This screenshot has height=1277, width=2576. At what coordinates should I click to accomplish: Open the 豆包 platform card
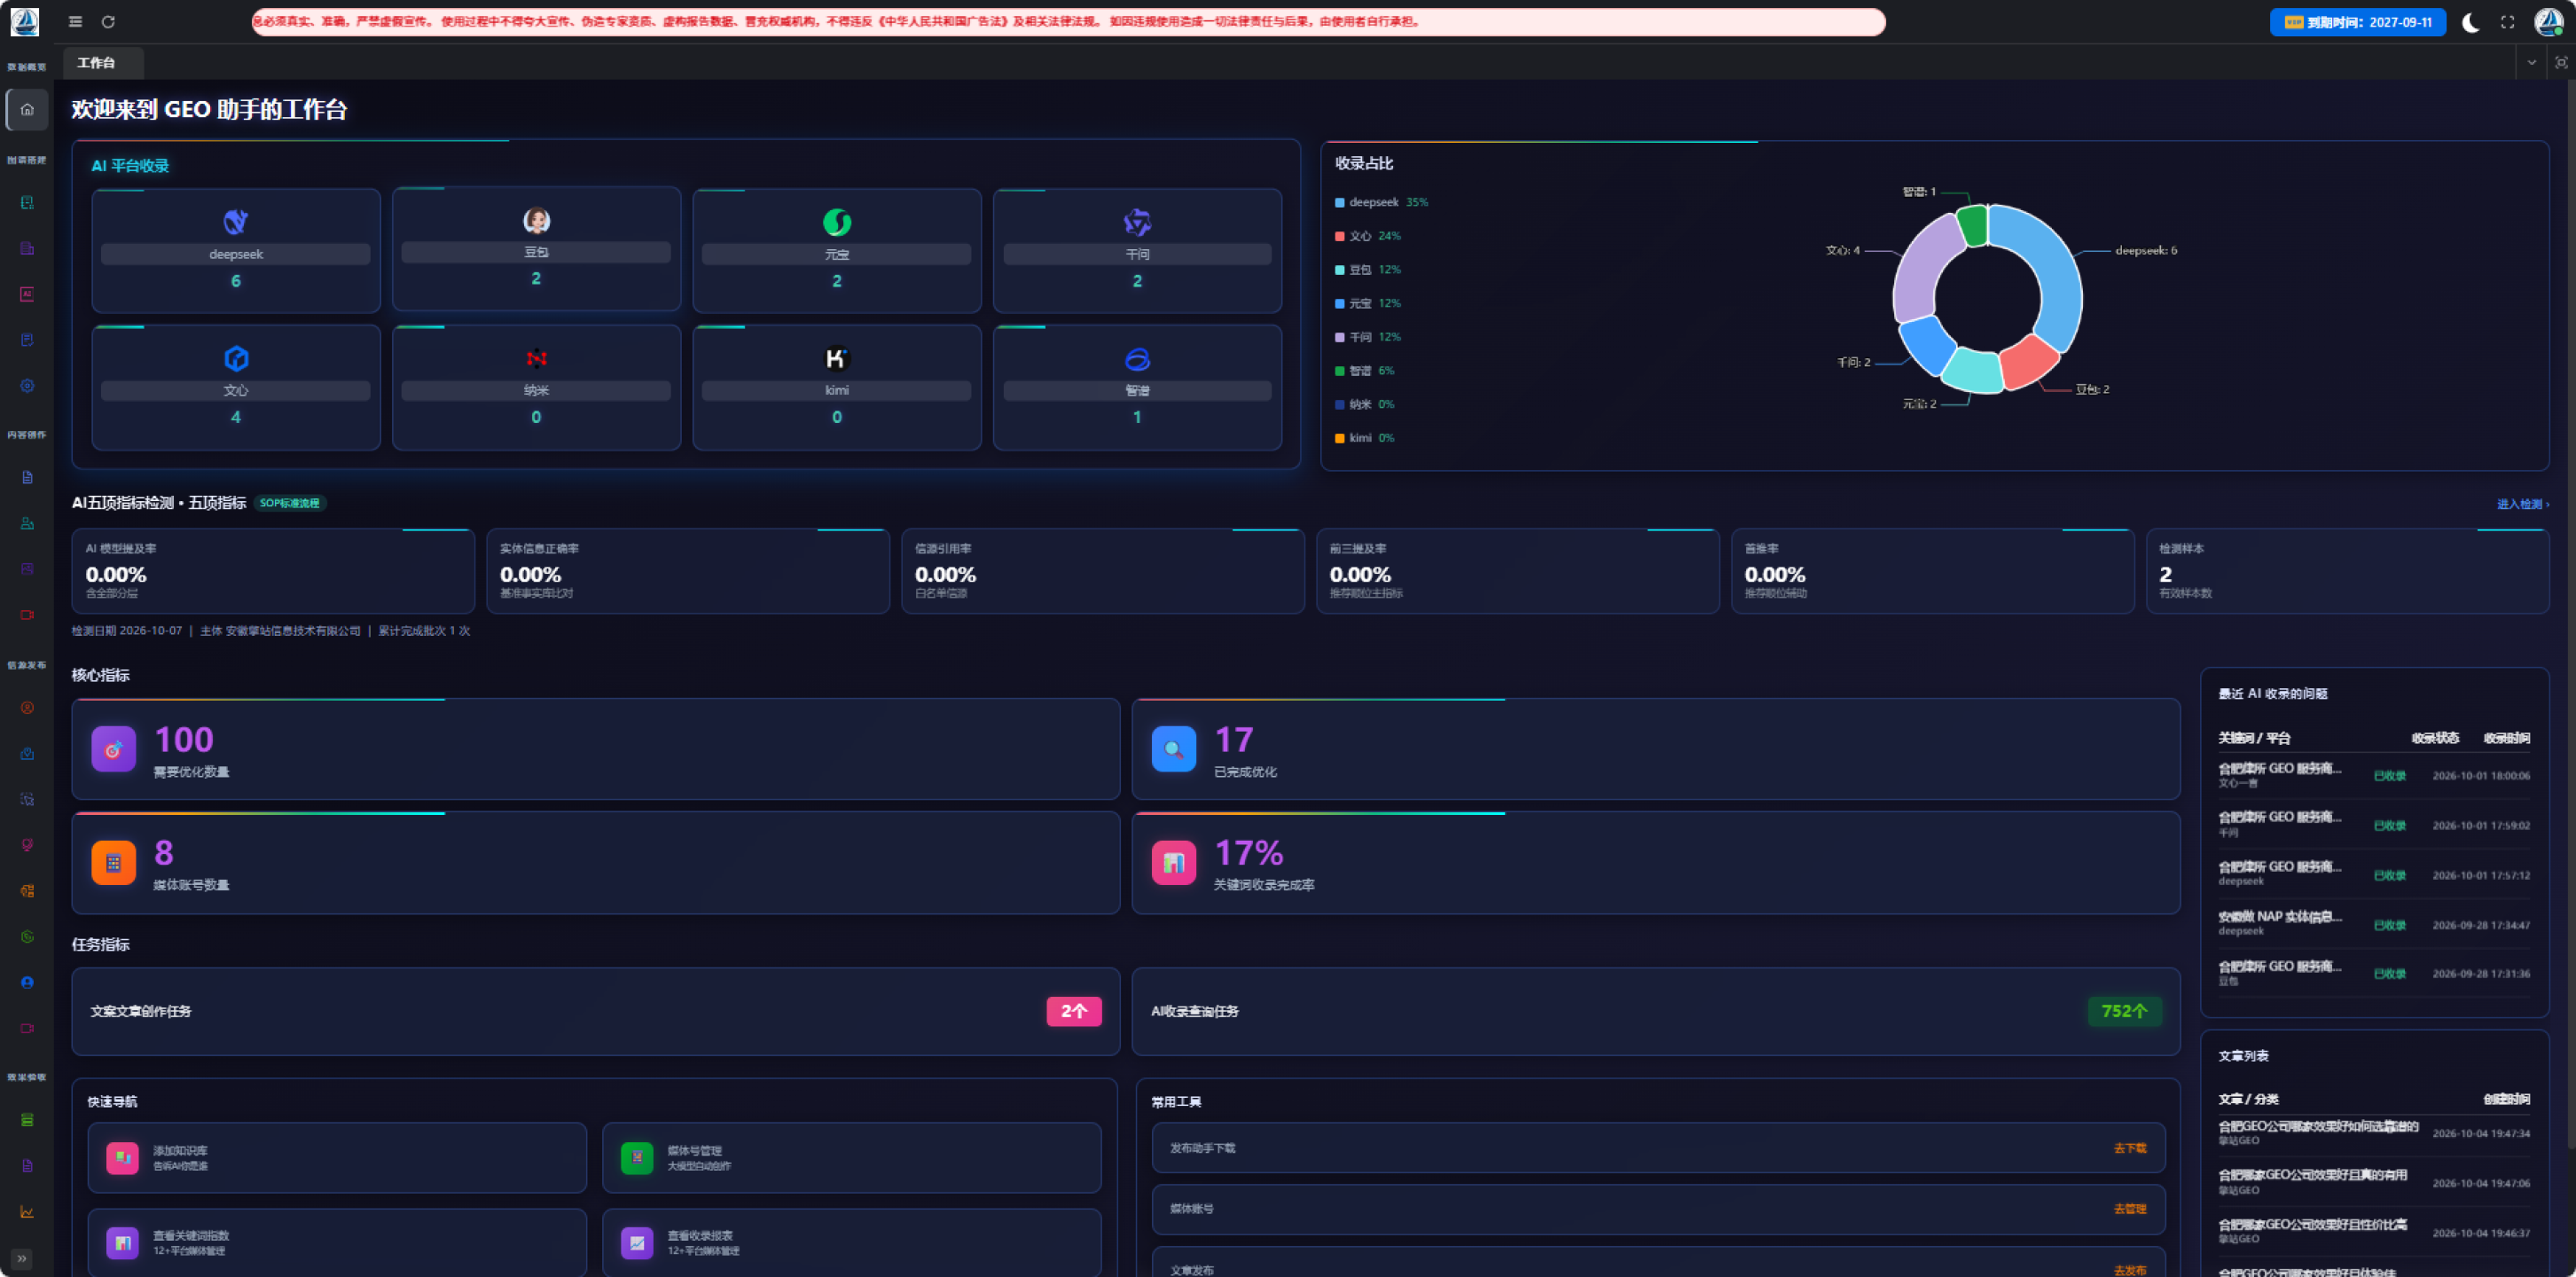point(536,249)
